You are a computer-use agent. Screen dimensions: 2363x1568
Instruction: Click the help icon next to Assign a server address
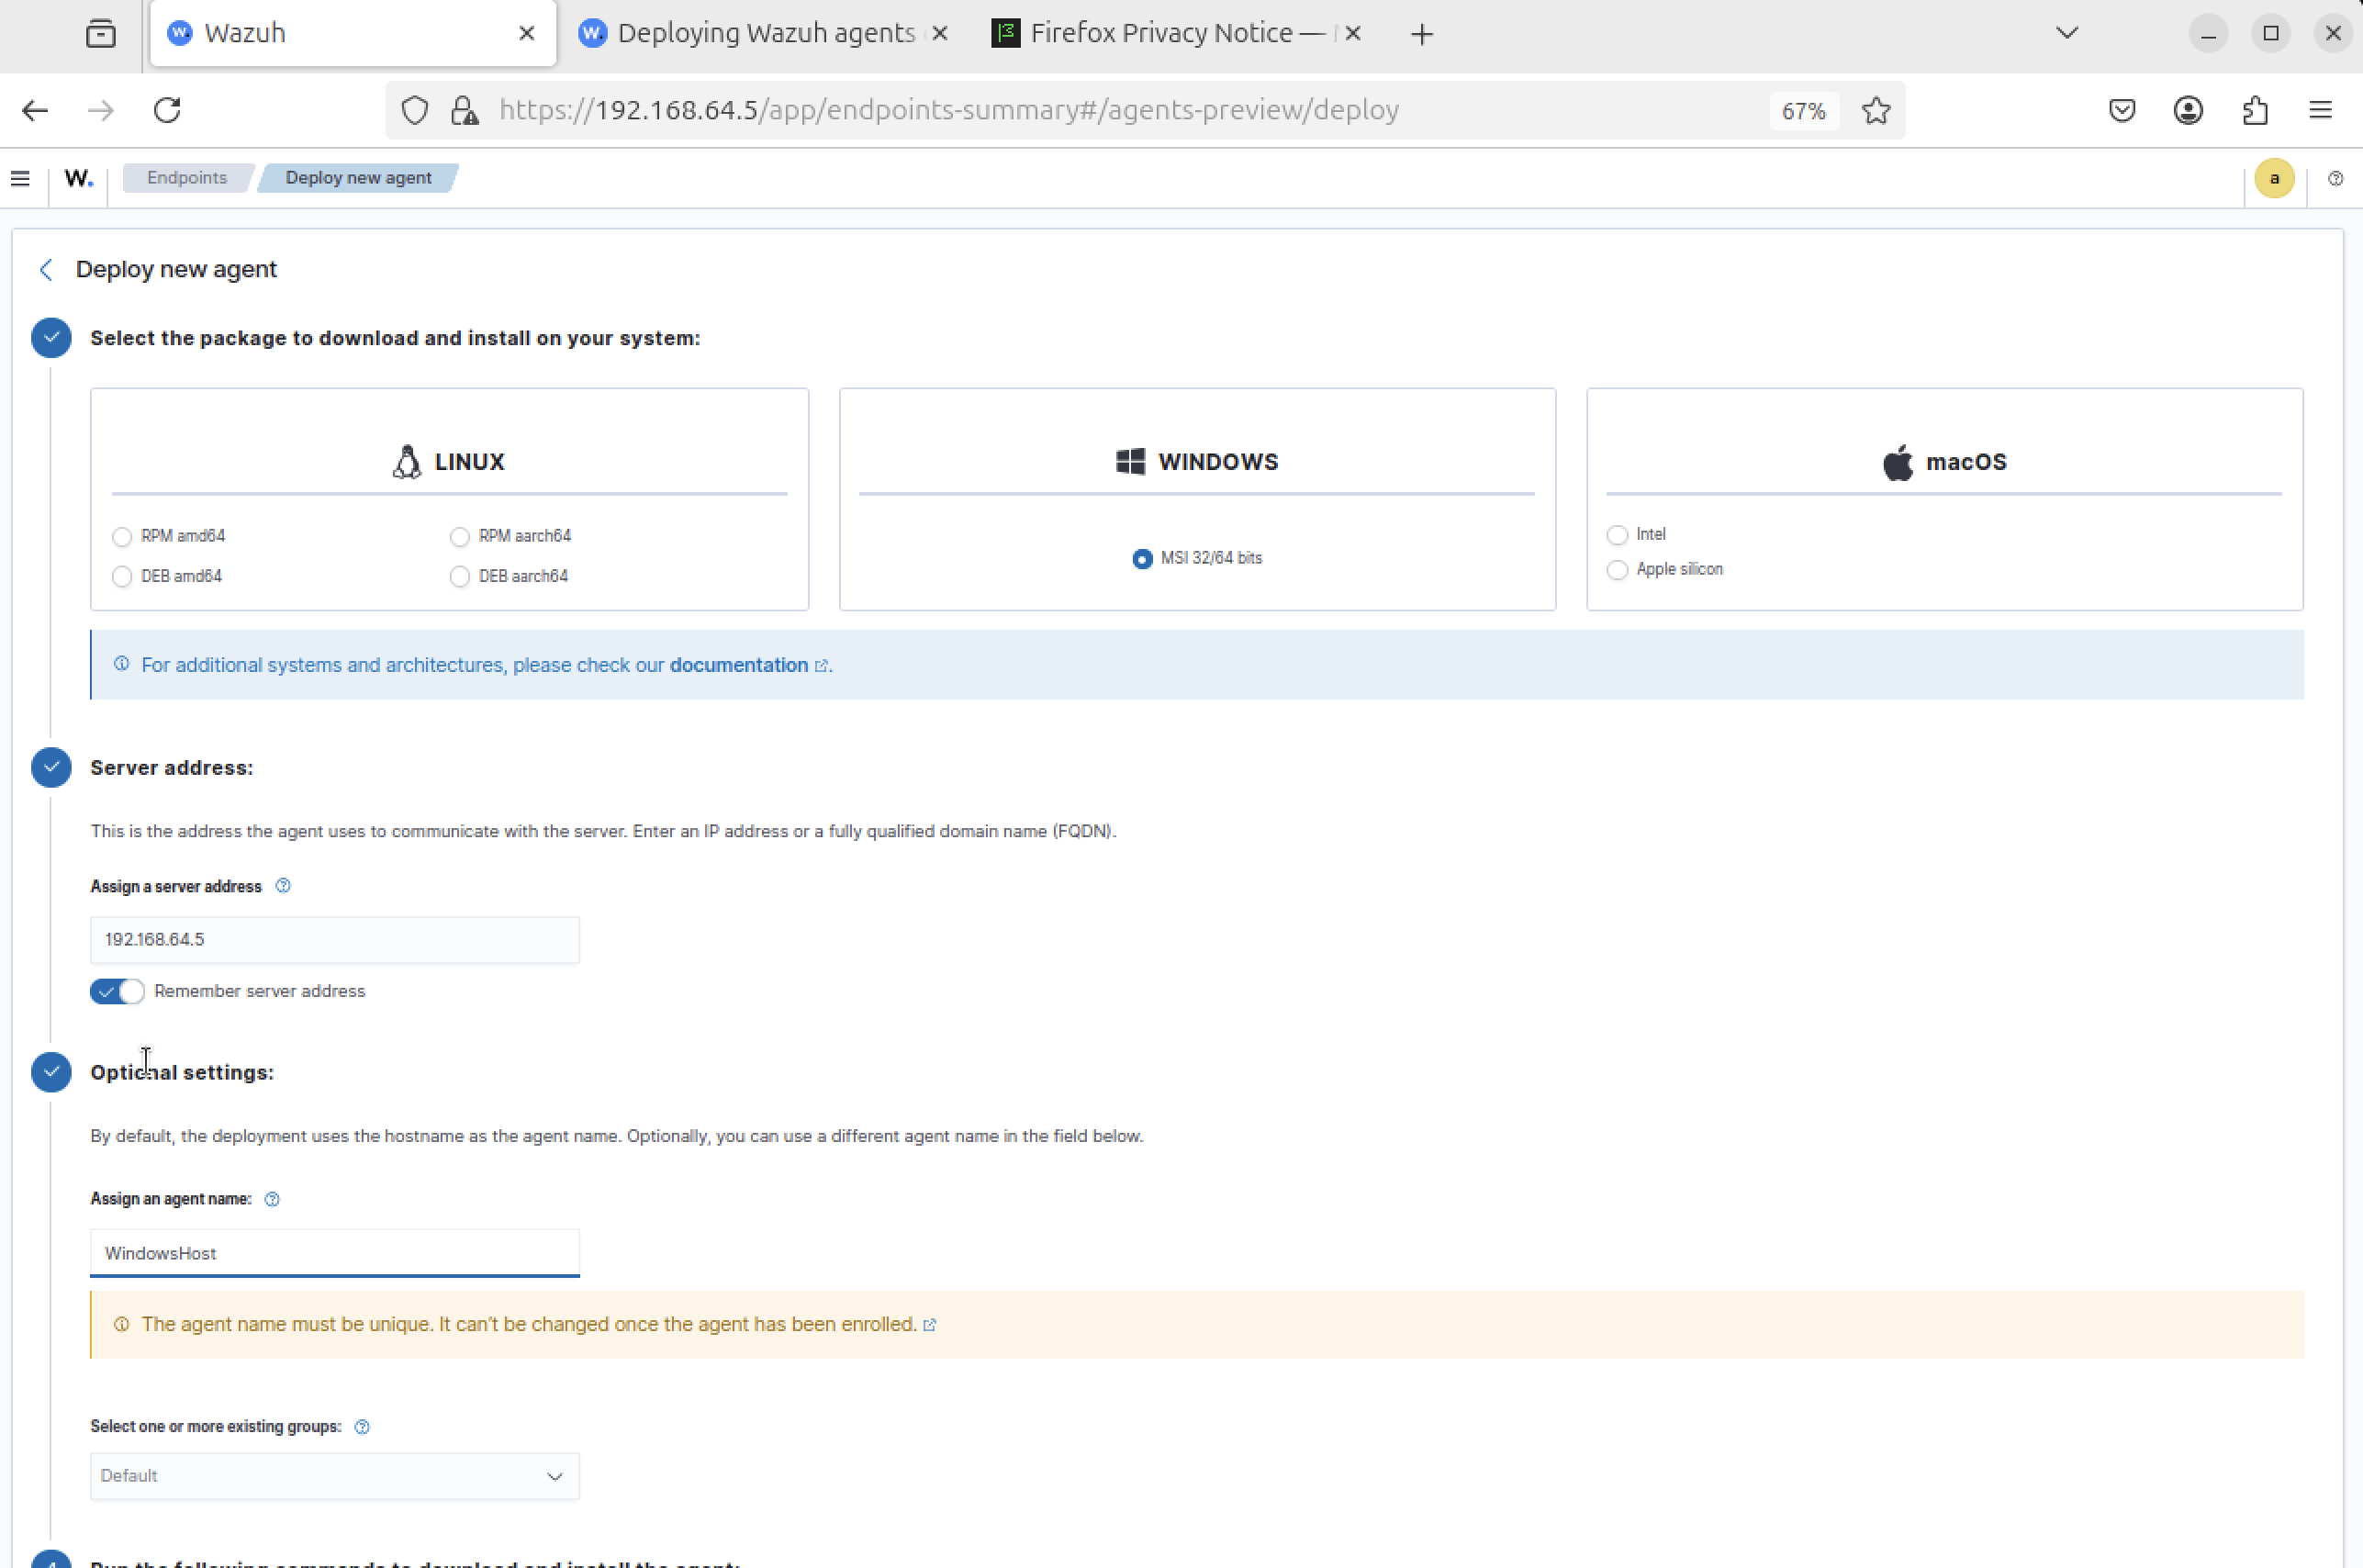(283, 886)
